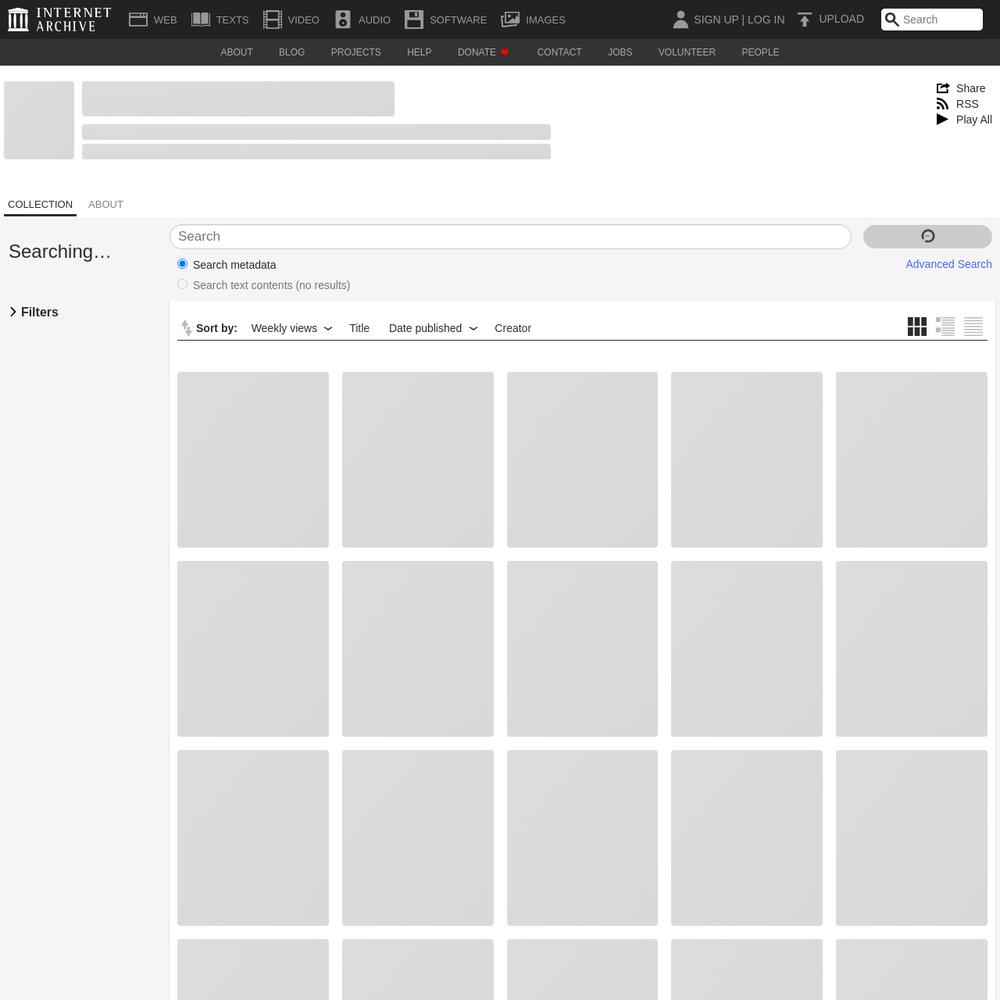Click the Internet Archive logo
The width and height of the screenshot is (1000, 1000).
(59, 19)
